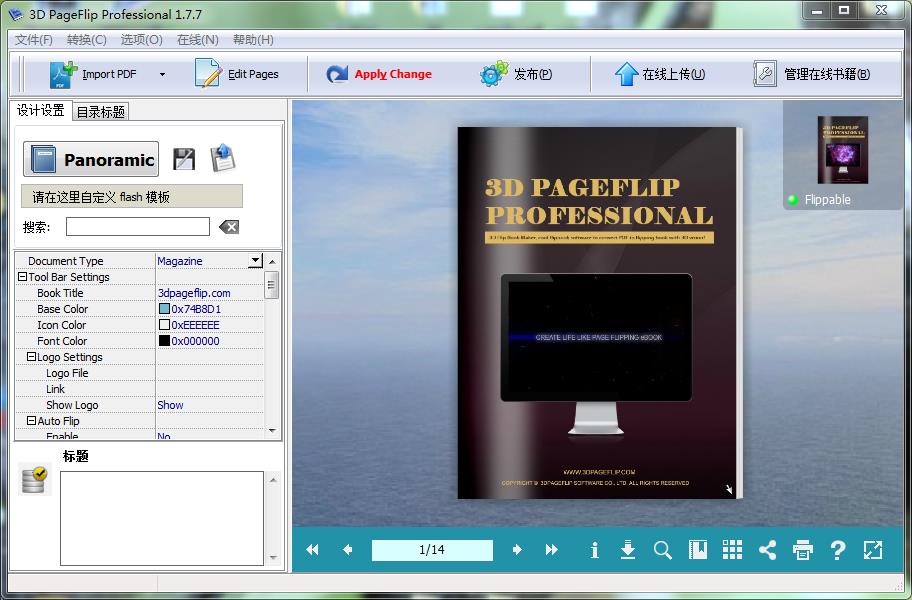This screenshot has width=912, height=600.
Task: Click the 3D PageFlip book cover page
Action: pos(598,313)
